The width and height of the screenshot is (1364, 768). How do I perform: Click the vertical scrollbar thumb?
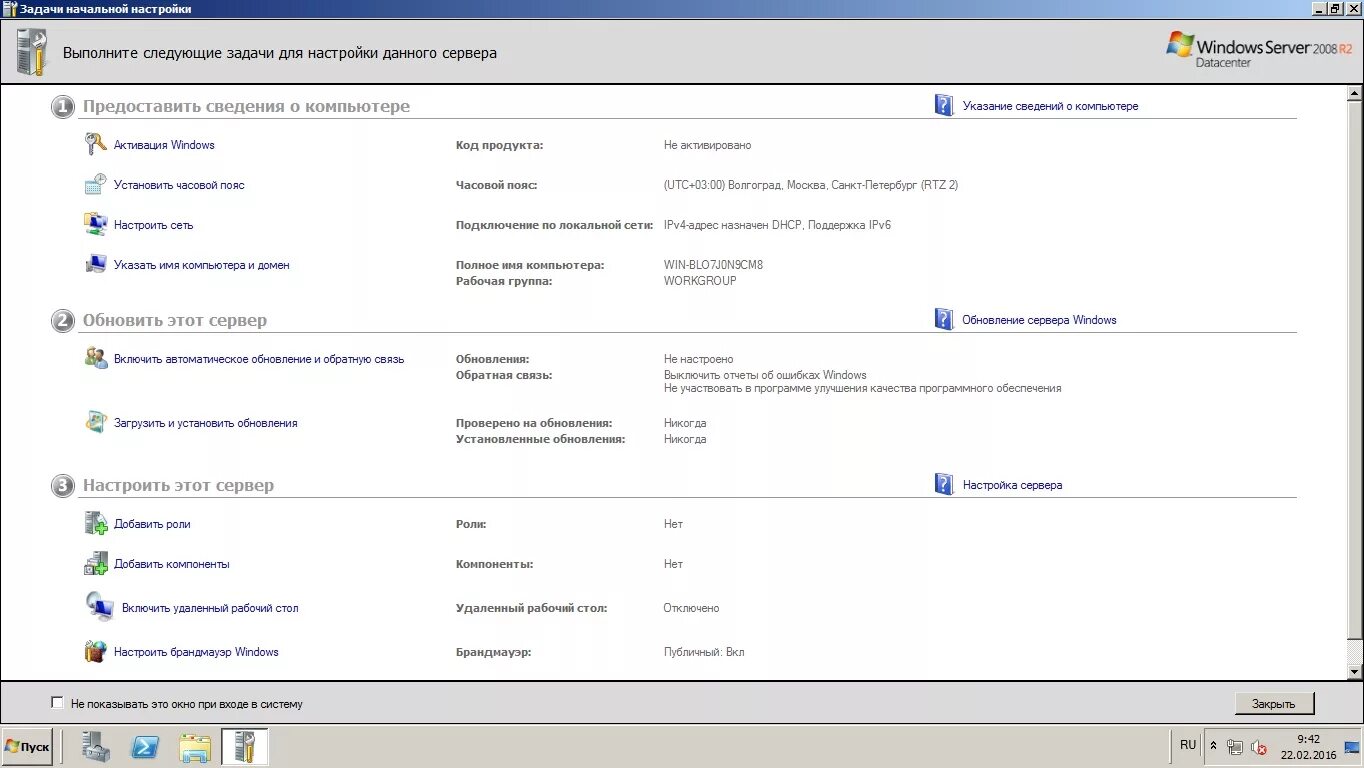[1355, 370]
